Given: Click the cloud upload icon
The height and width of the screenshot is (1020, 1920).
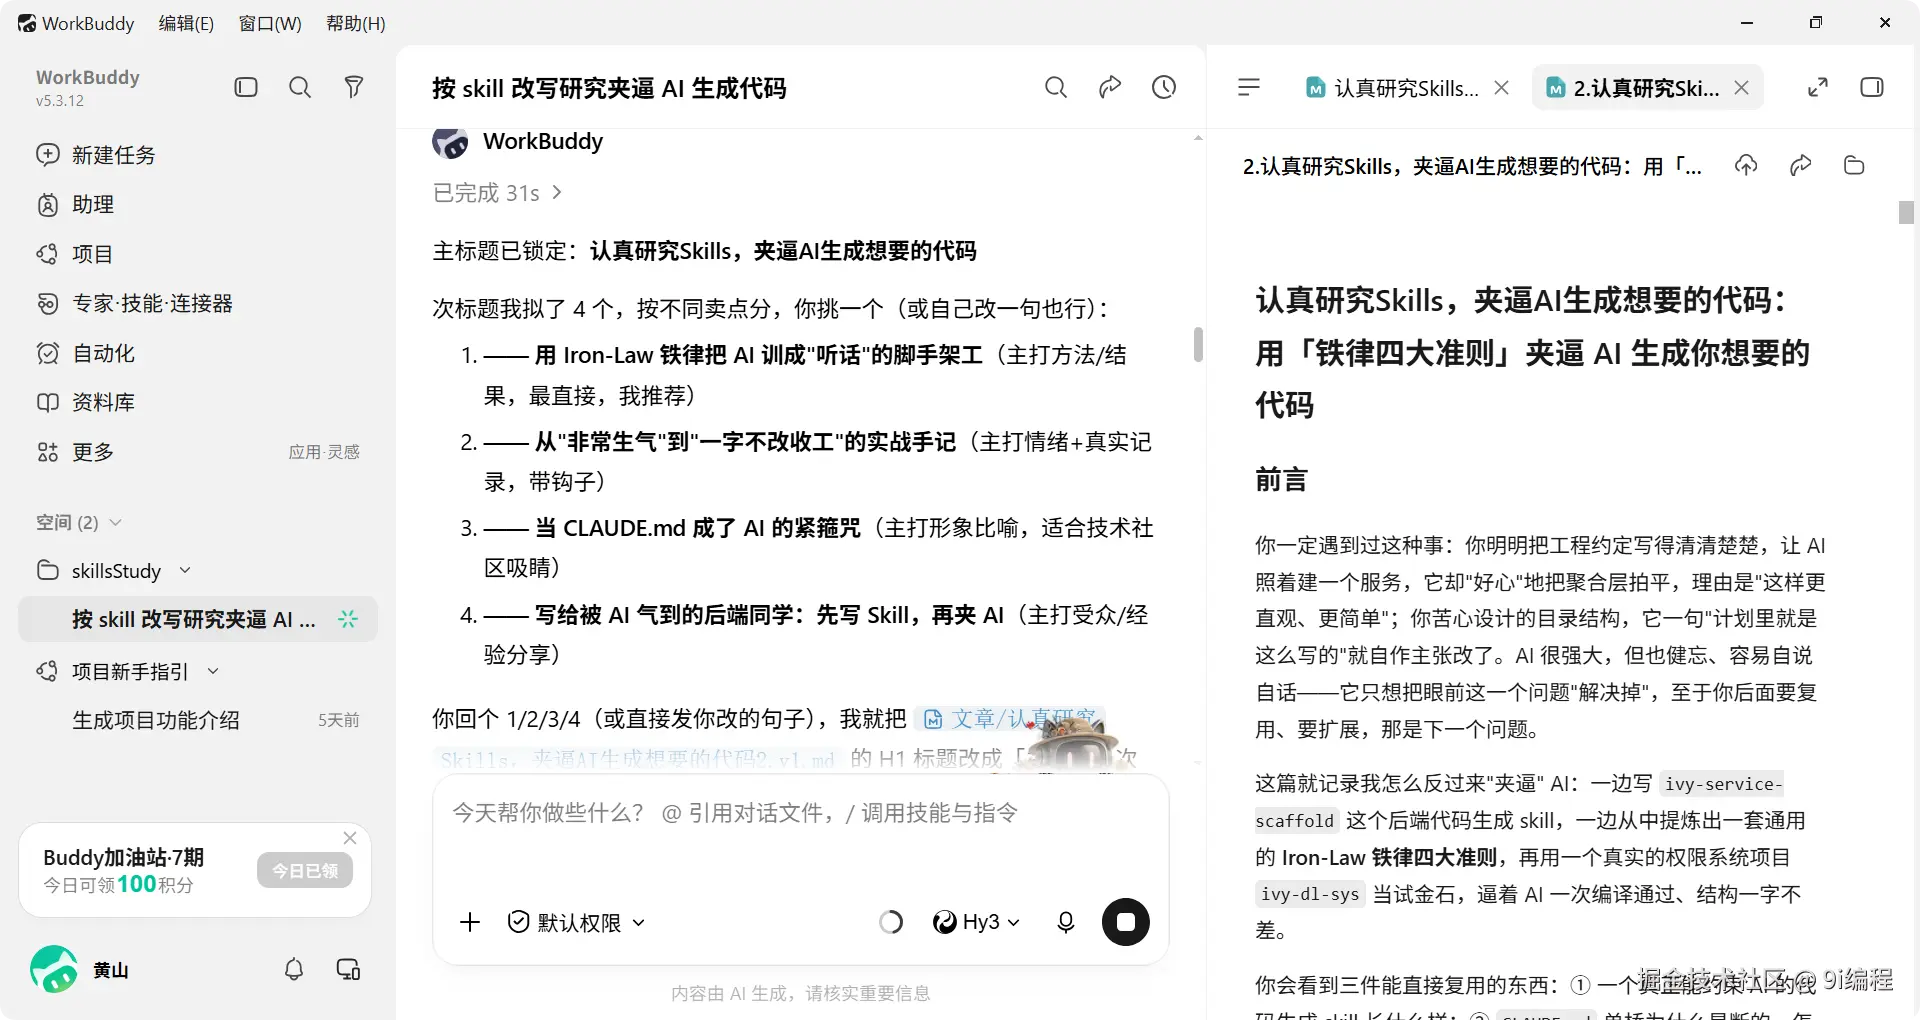Looking at the screenshot, I should pyautogui.click(x=1746, y=166).
